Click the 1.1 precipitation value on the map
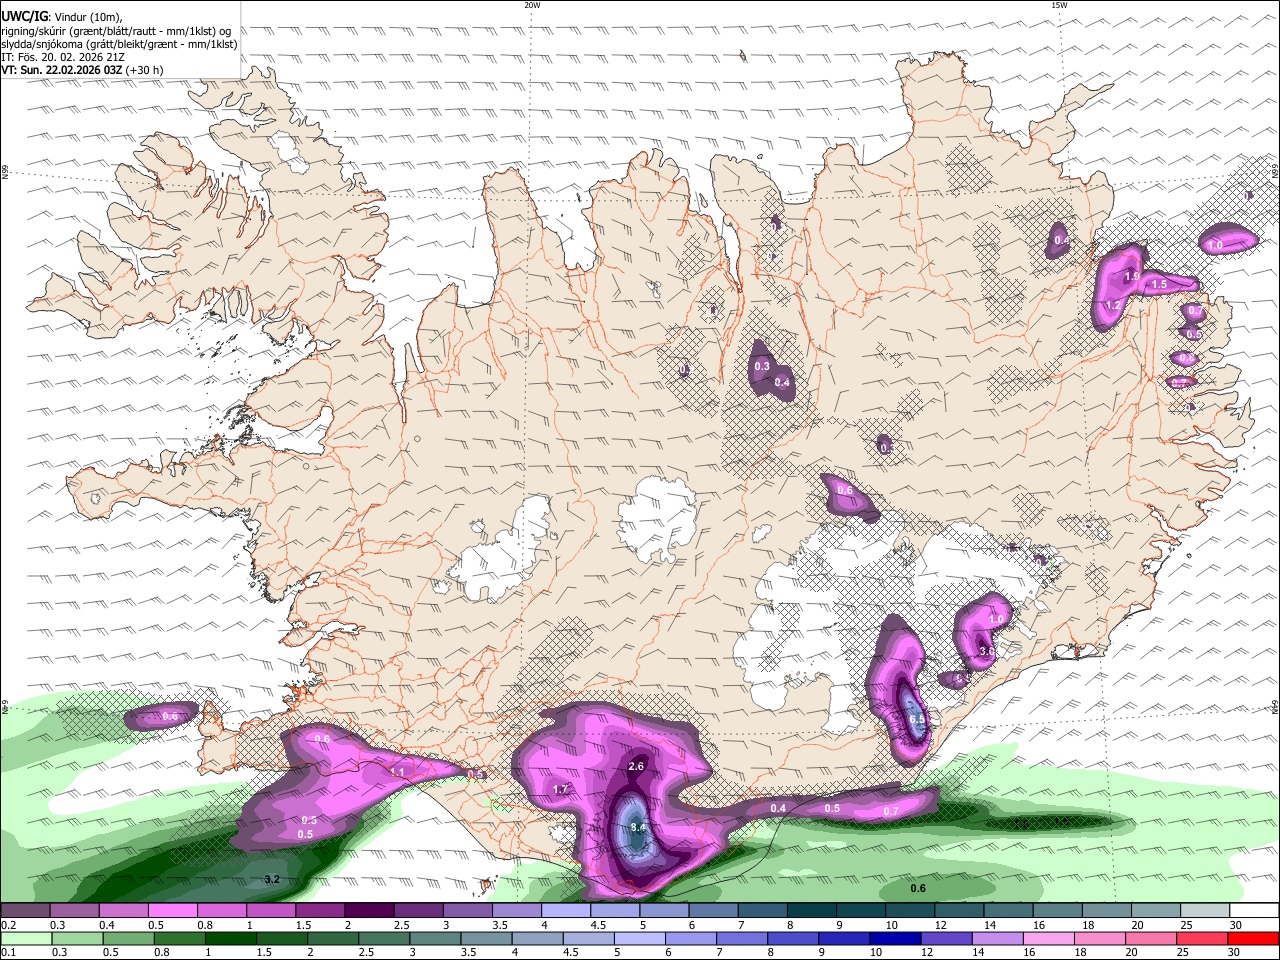 (397, 773)
